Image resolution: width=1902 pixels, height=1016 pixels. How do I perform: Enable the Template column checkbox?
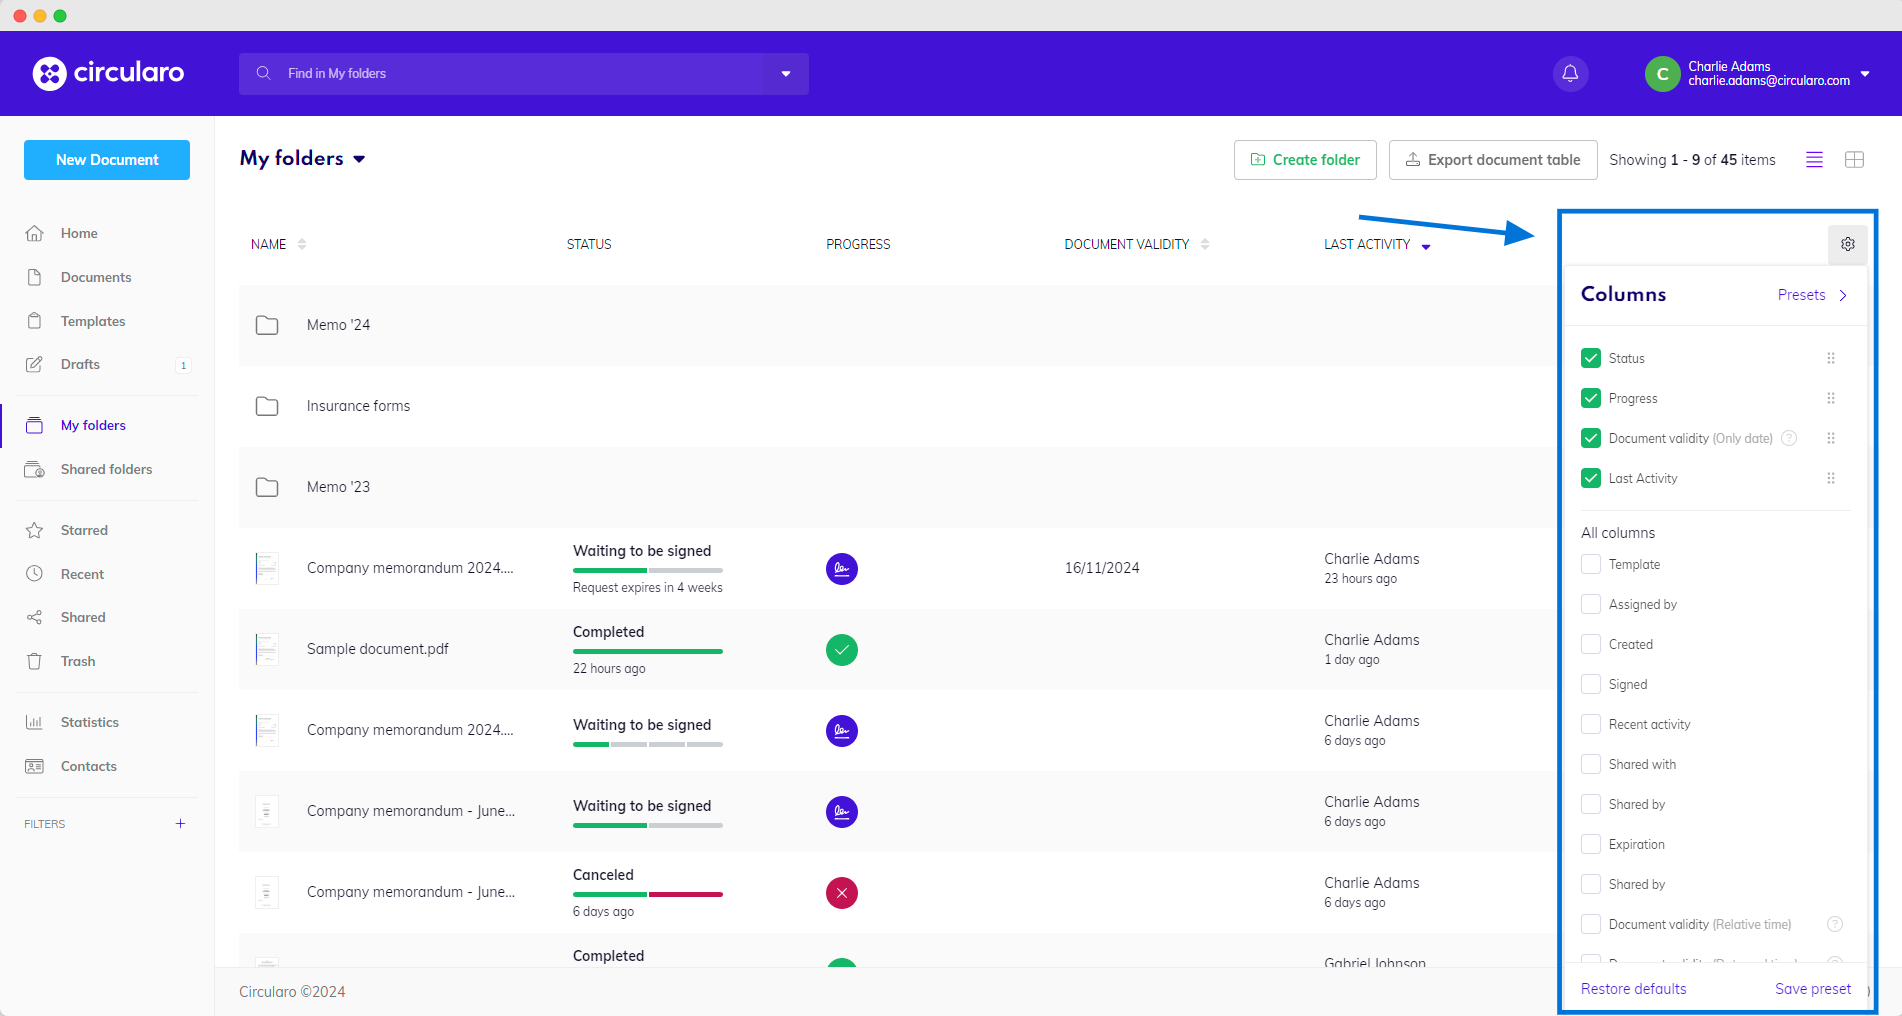1591,564
